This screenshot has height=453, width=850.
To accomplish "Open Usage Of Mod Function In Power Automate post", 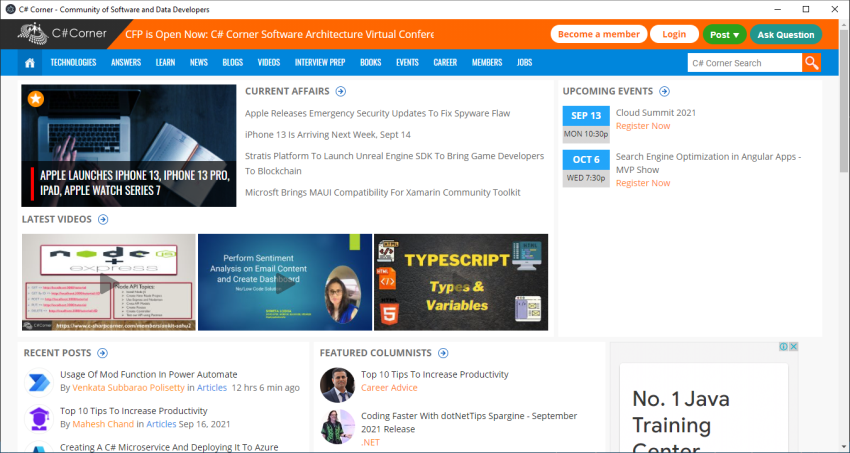I will (149, 374).
